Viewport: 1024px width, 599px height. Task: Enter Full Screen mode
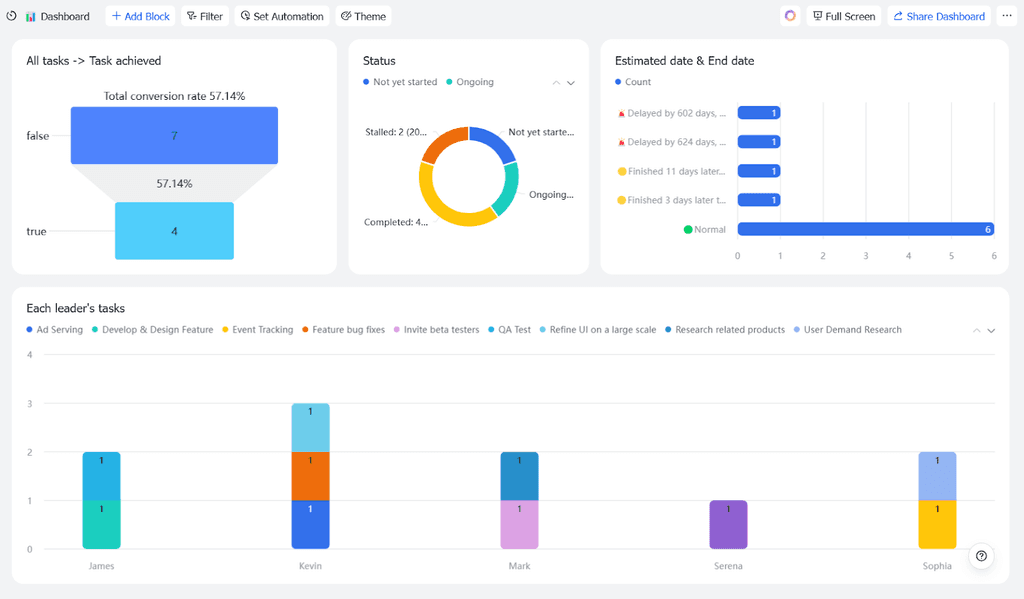[844, 16]
